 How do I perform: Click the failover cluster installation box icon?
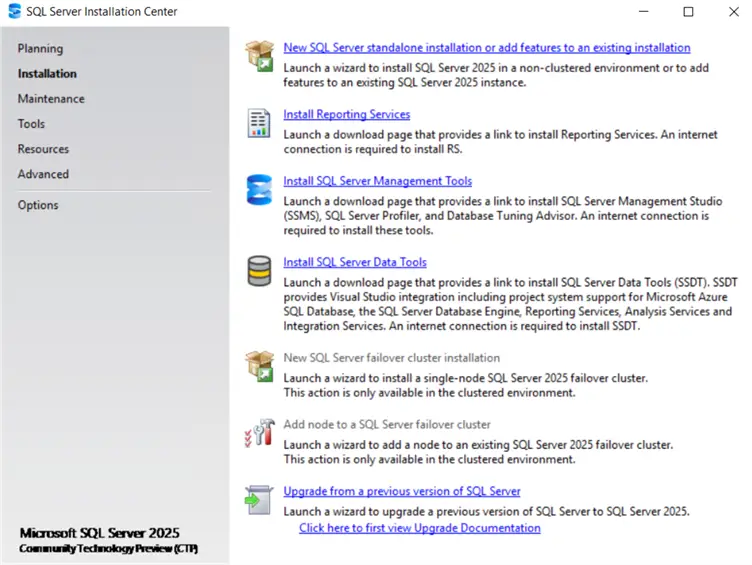click(x=259, y=366)
